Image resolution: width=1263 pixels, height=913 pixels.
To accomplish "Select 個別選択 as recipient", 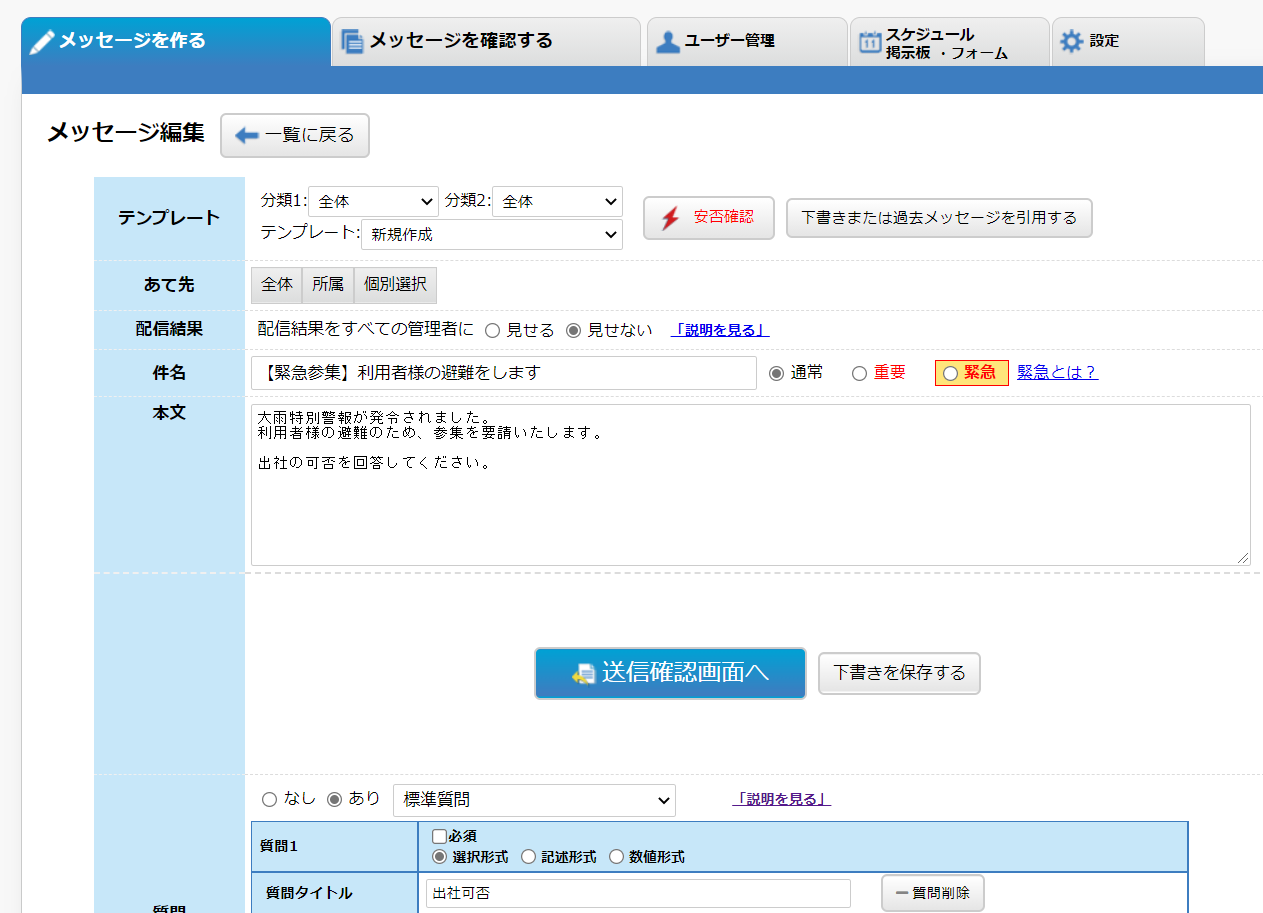I will [395, 285].
